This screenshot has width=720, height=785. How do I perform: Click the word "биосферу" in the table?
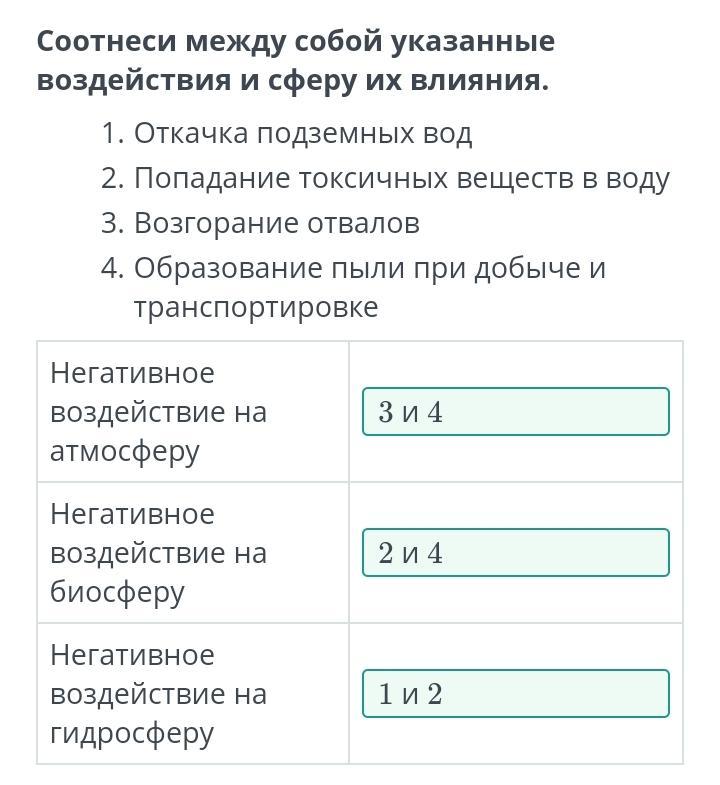click(117, 592)
